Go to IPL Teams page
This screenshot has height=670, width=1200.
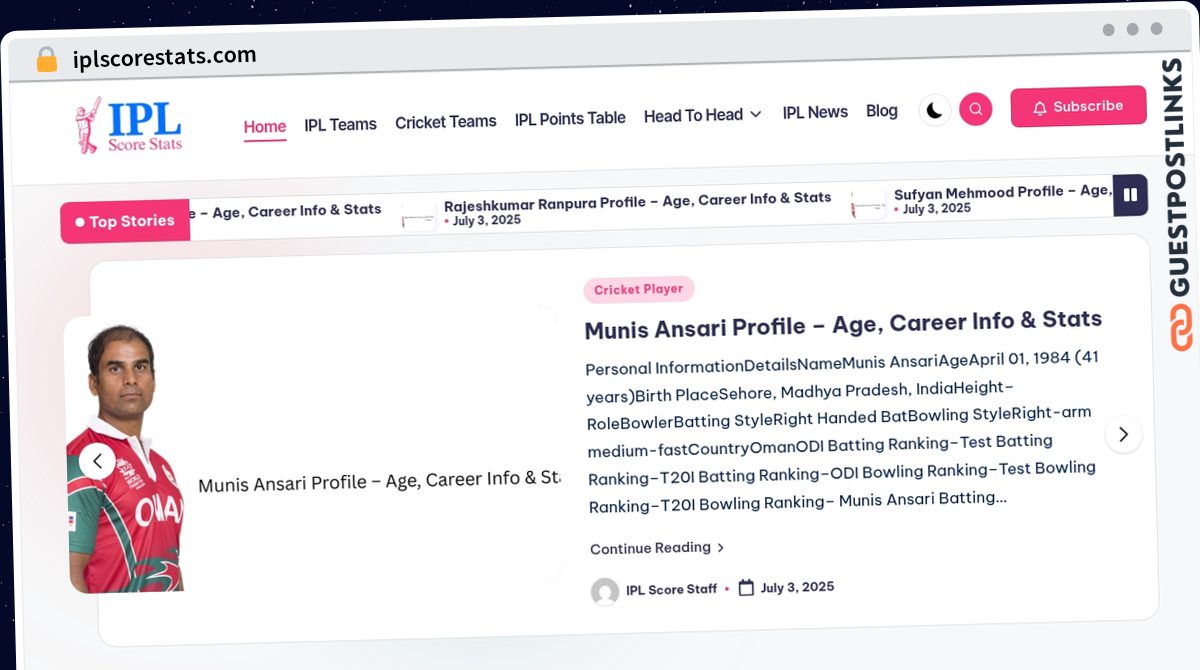point(341,124)
